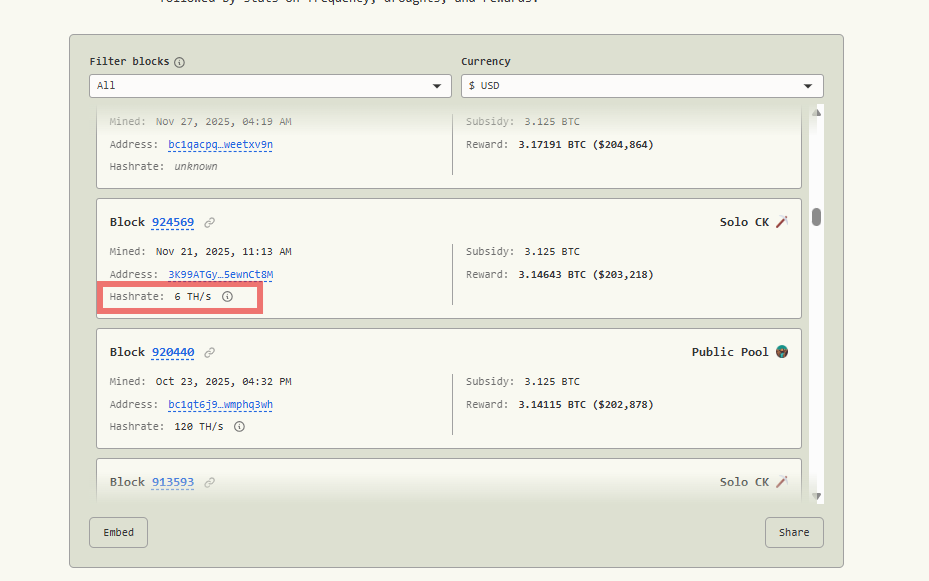This screenshot has width=929, height=581.
Task: Click the Embed button
Action: [x=118, y=532]
